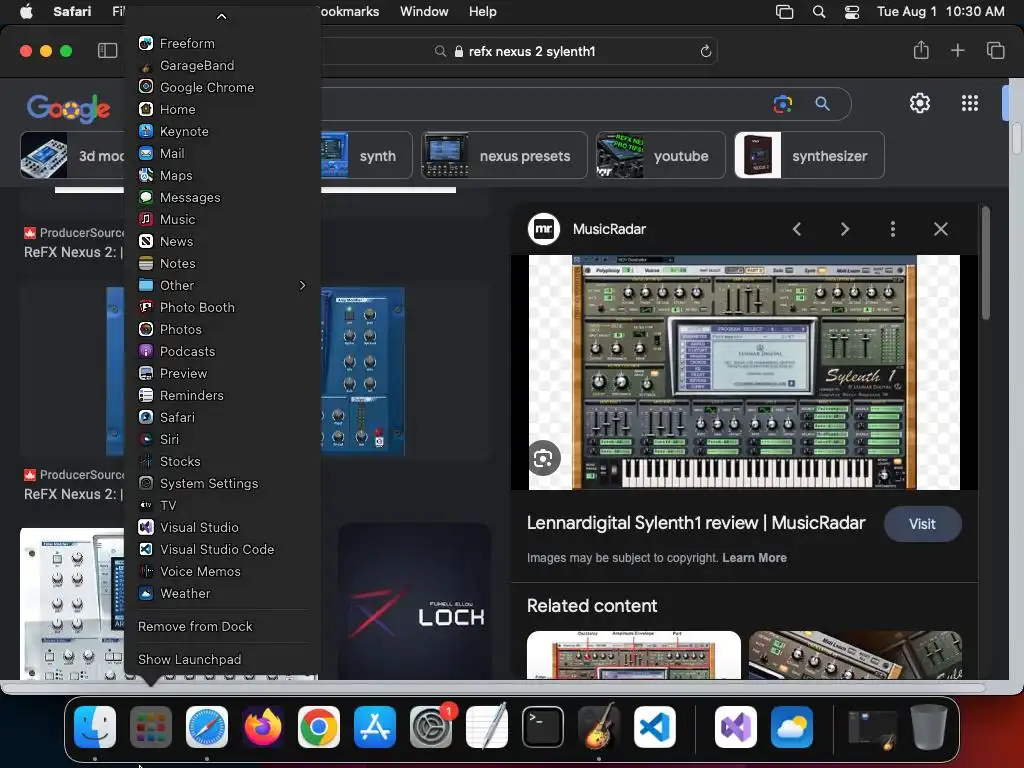This screenshot has width=1024, height=768.
Task: Open a new tab with plus icon
Action: pyautogui.click(x=957, y=50)
